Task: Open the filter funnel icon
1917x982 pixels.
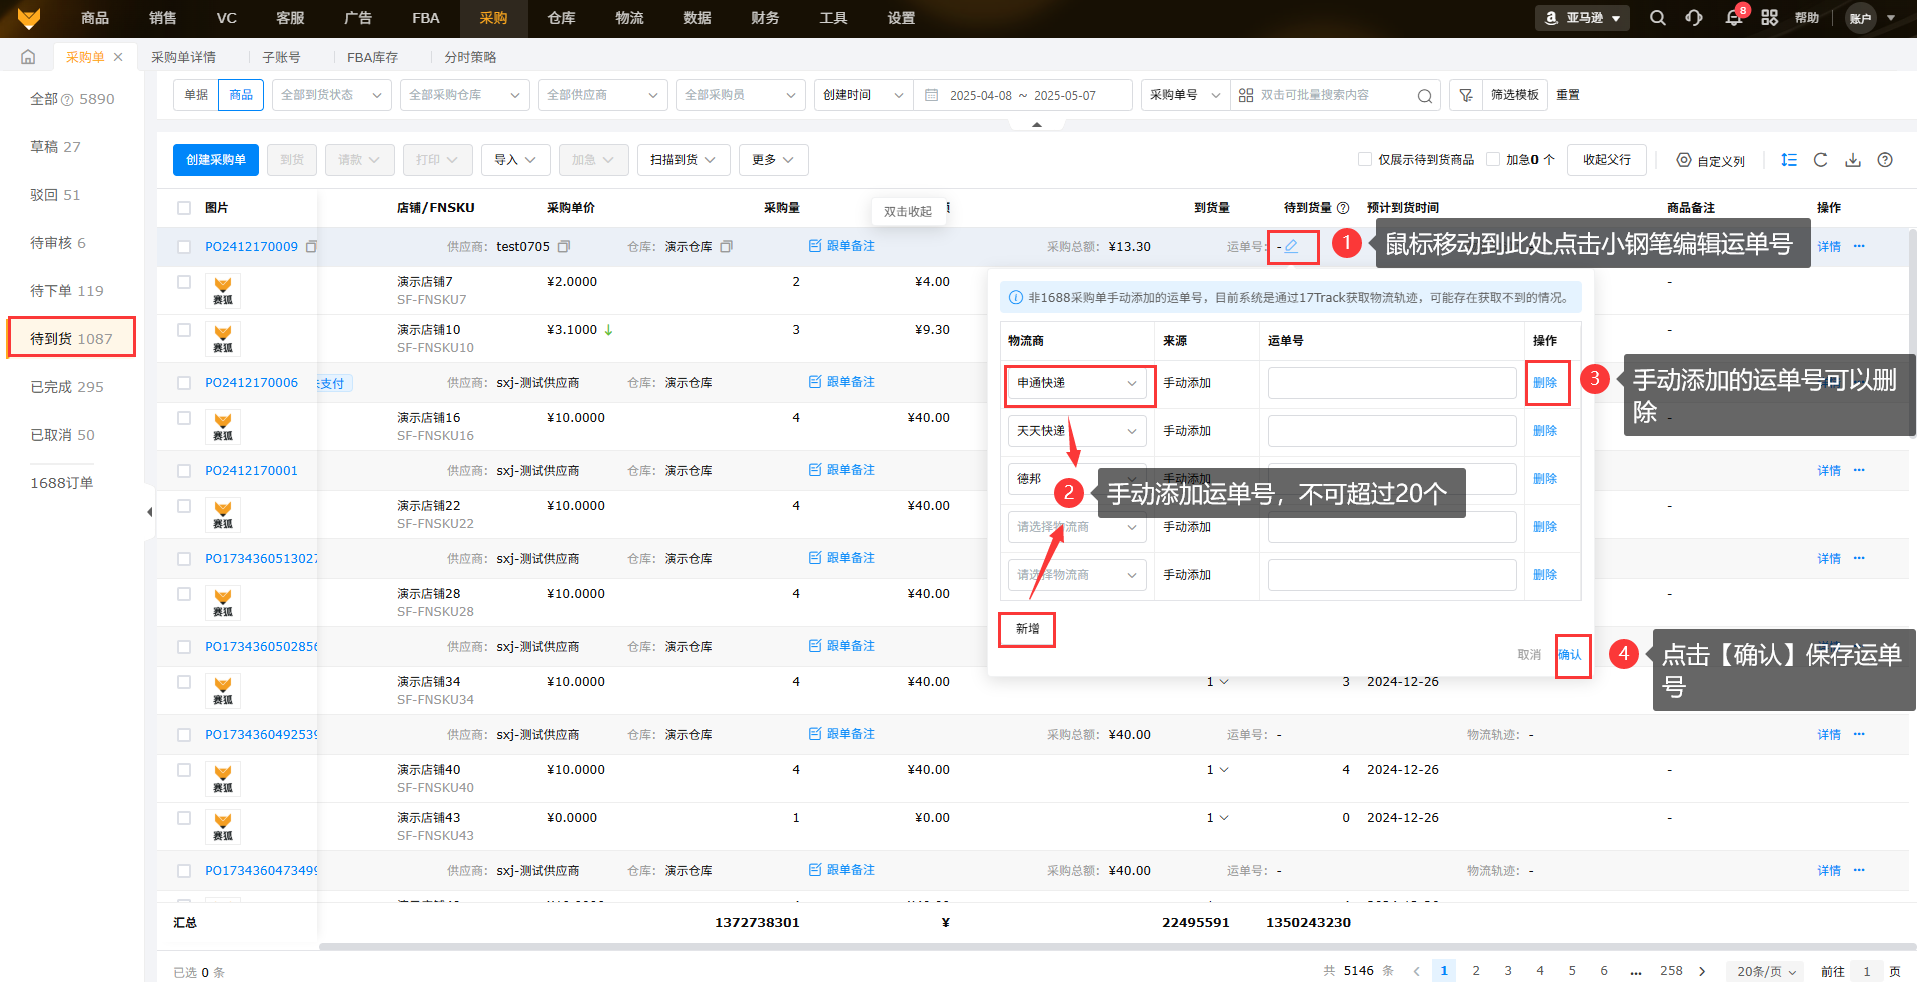Action: coord(1465,95)
